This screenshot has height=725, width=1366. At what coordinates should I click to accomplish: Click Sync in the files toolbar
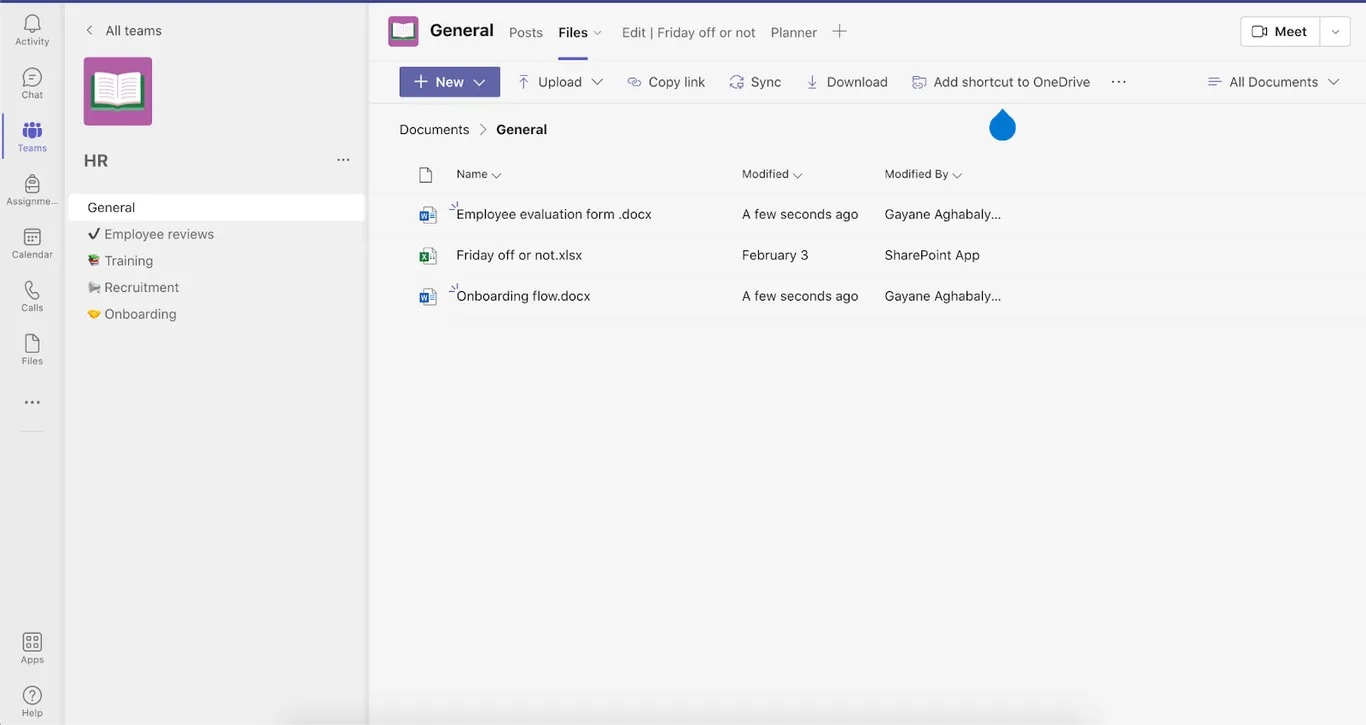pos(755,82)
